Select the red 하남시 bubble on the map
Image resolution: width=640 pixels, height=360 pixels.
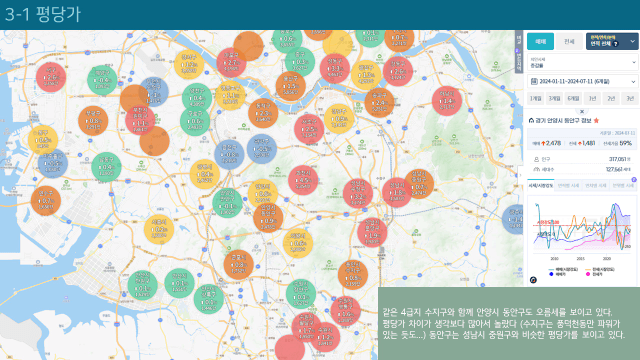coord(447,101)
